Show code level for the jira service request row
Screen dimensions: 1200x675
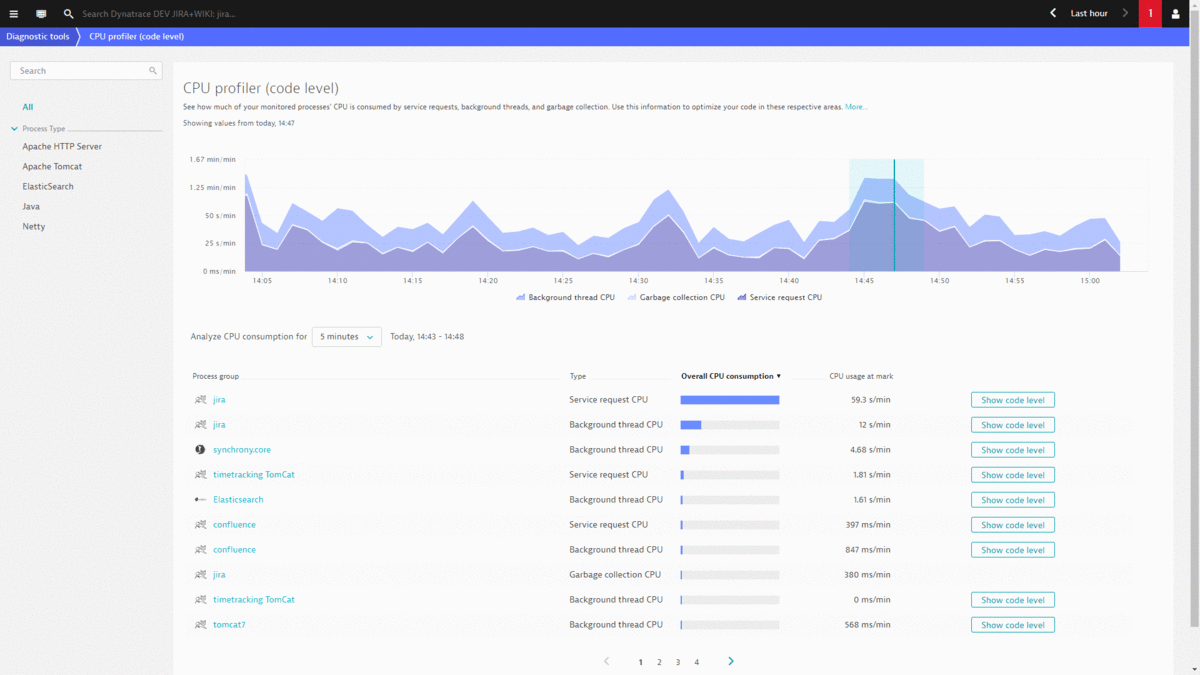point(1012,399)
